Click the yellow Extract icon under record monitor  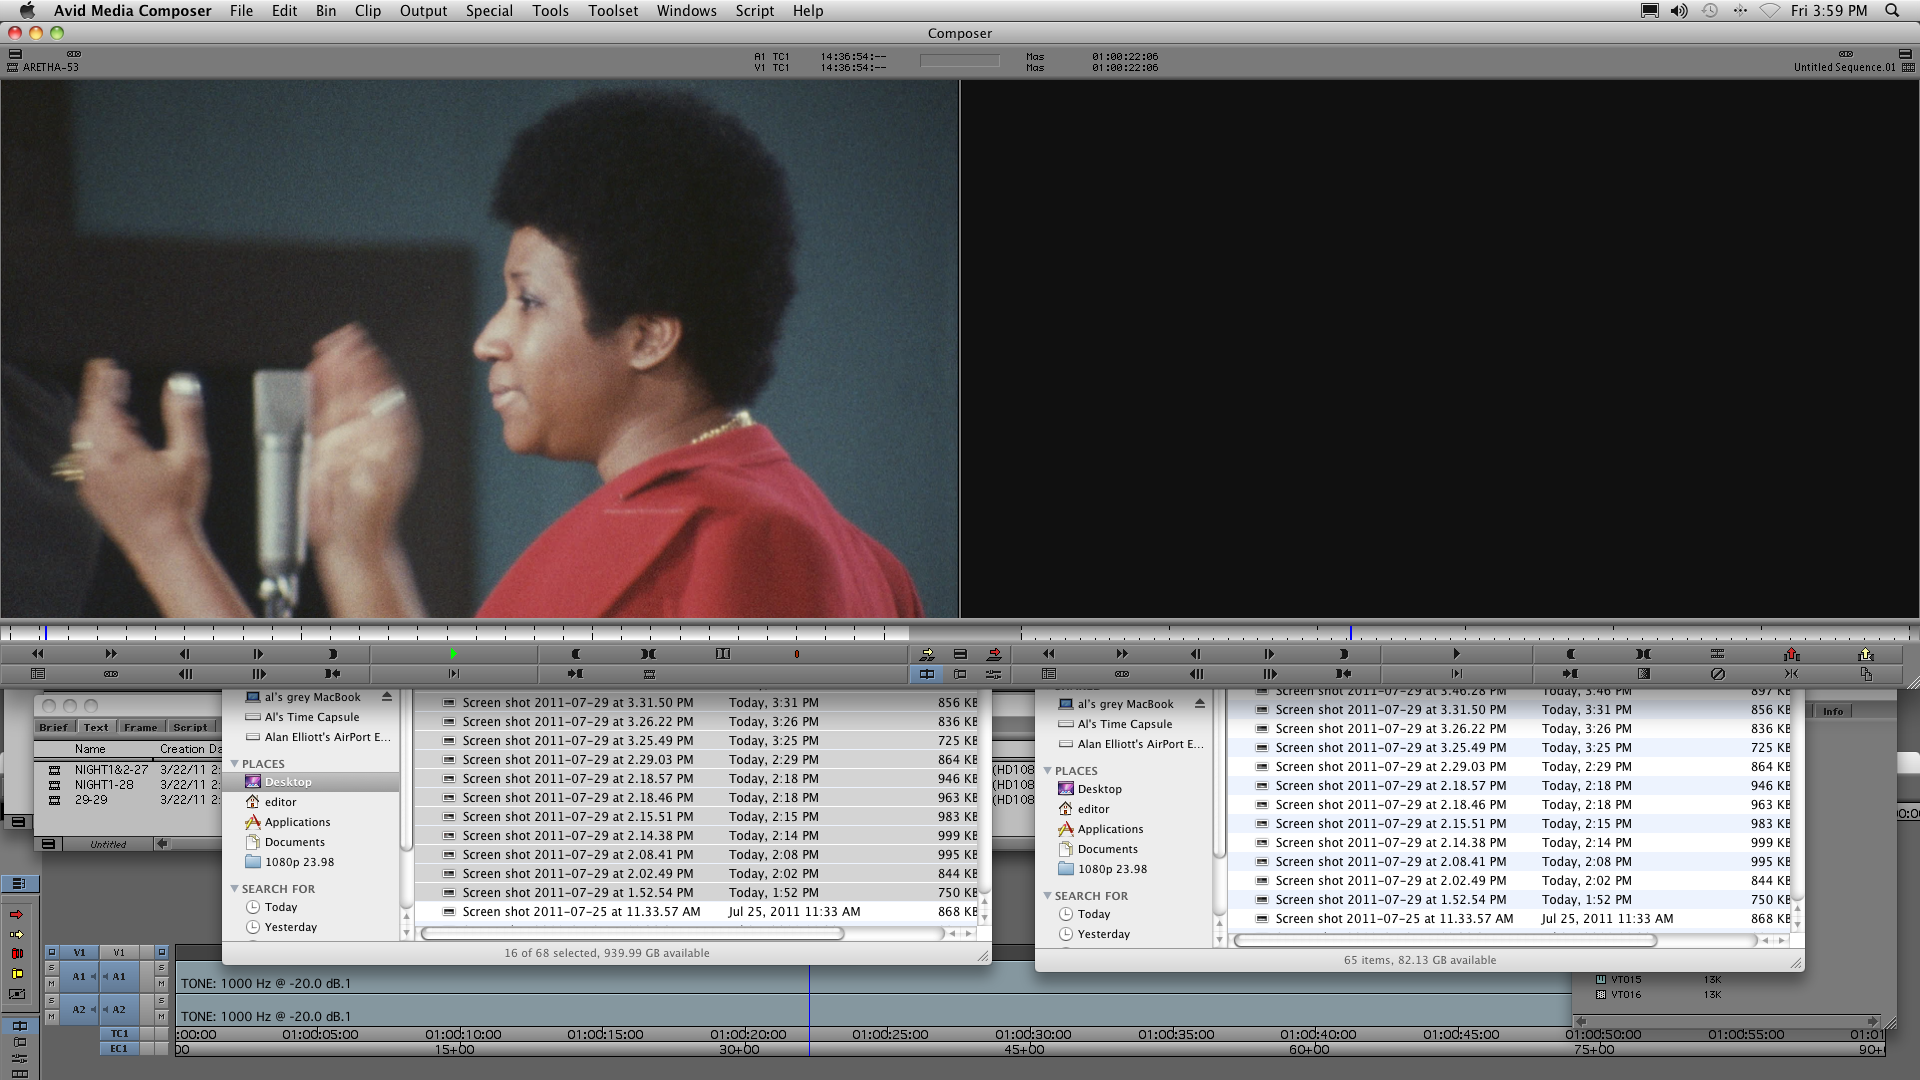click(1865, 654)
